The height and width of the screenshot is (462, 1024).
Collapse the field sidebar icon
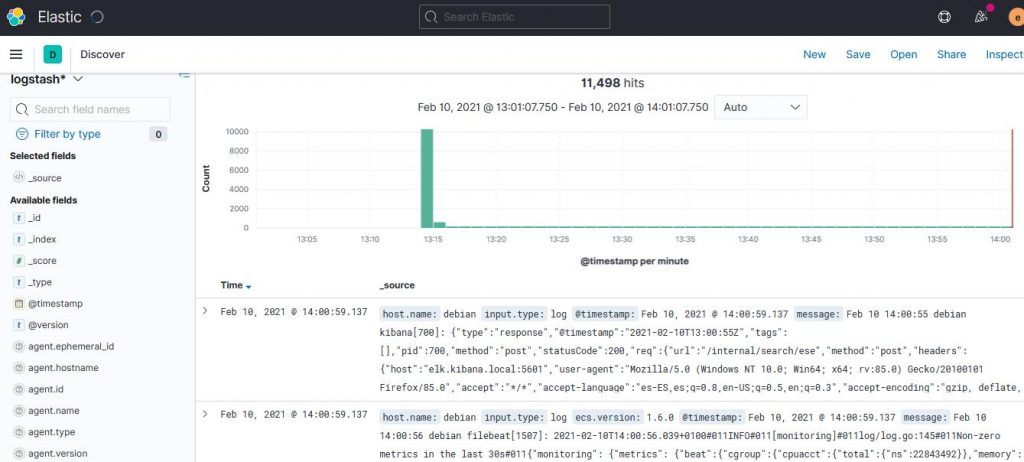[x=185, y=76]
